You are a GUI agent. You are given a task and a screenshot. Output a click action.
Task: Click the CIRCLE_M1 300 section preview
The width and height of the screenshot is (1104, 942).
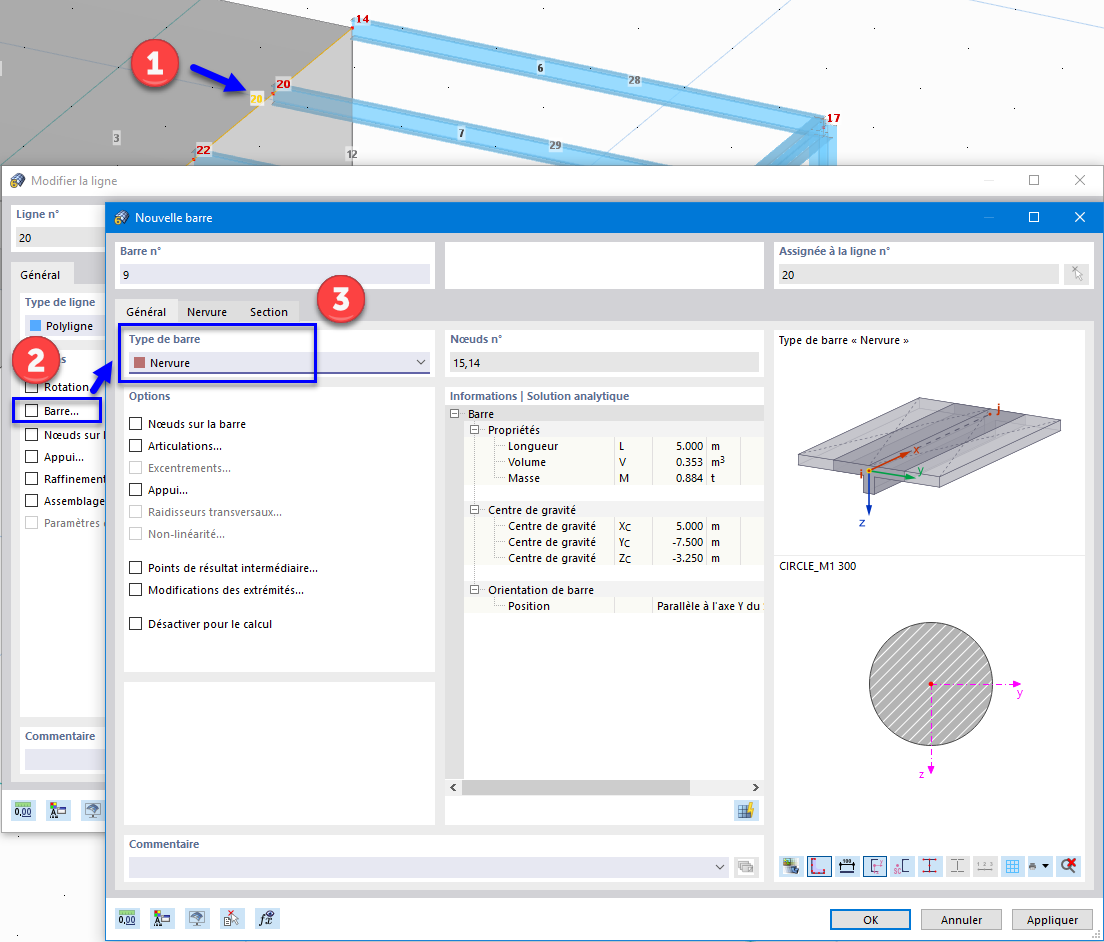[x=931, y=684]
